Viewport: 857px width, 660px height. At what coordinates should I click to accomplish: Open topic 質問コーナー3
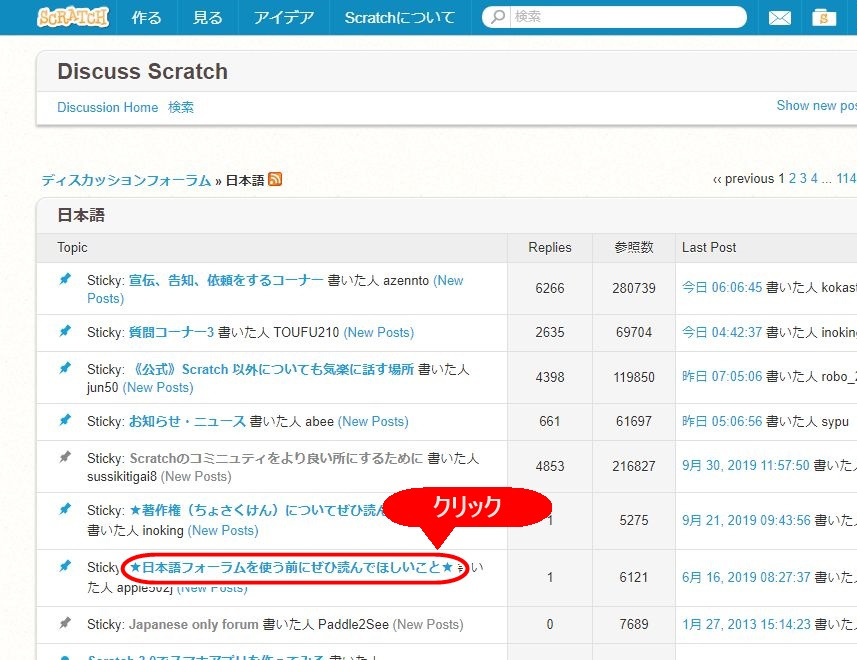click(x=171, y=332)
